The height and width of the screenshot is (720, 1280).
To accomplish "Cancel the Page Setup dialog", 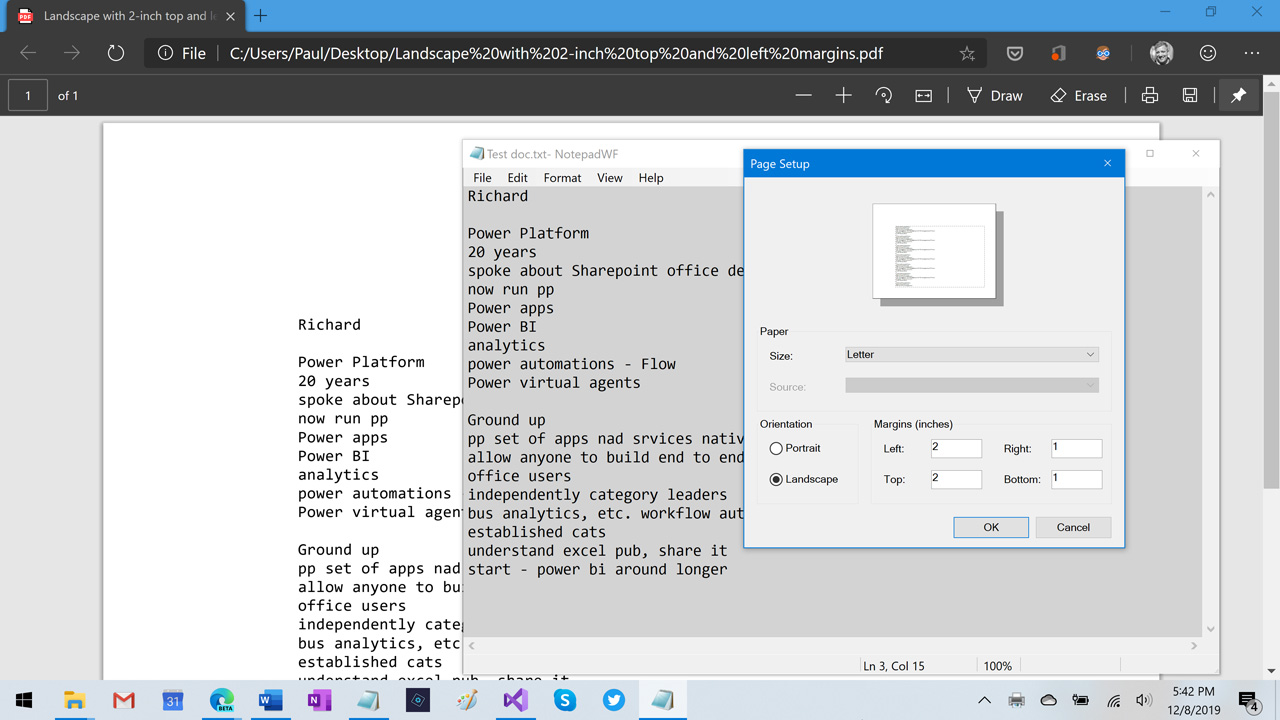I will [x=1073, y=527].
